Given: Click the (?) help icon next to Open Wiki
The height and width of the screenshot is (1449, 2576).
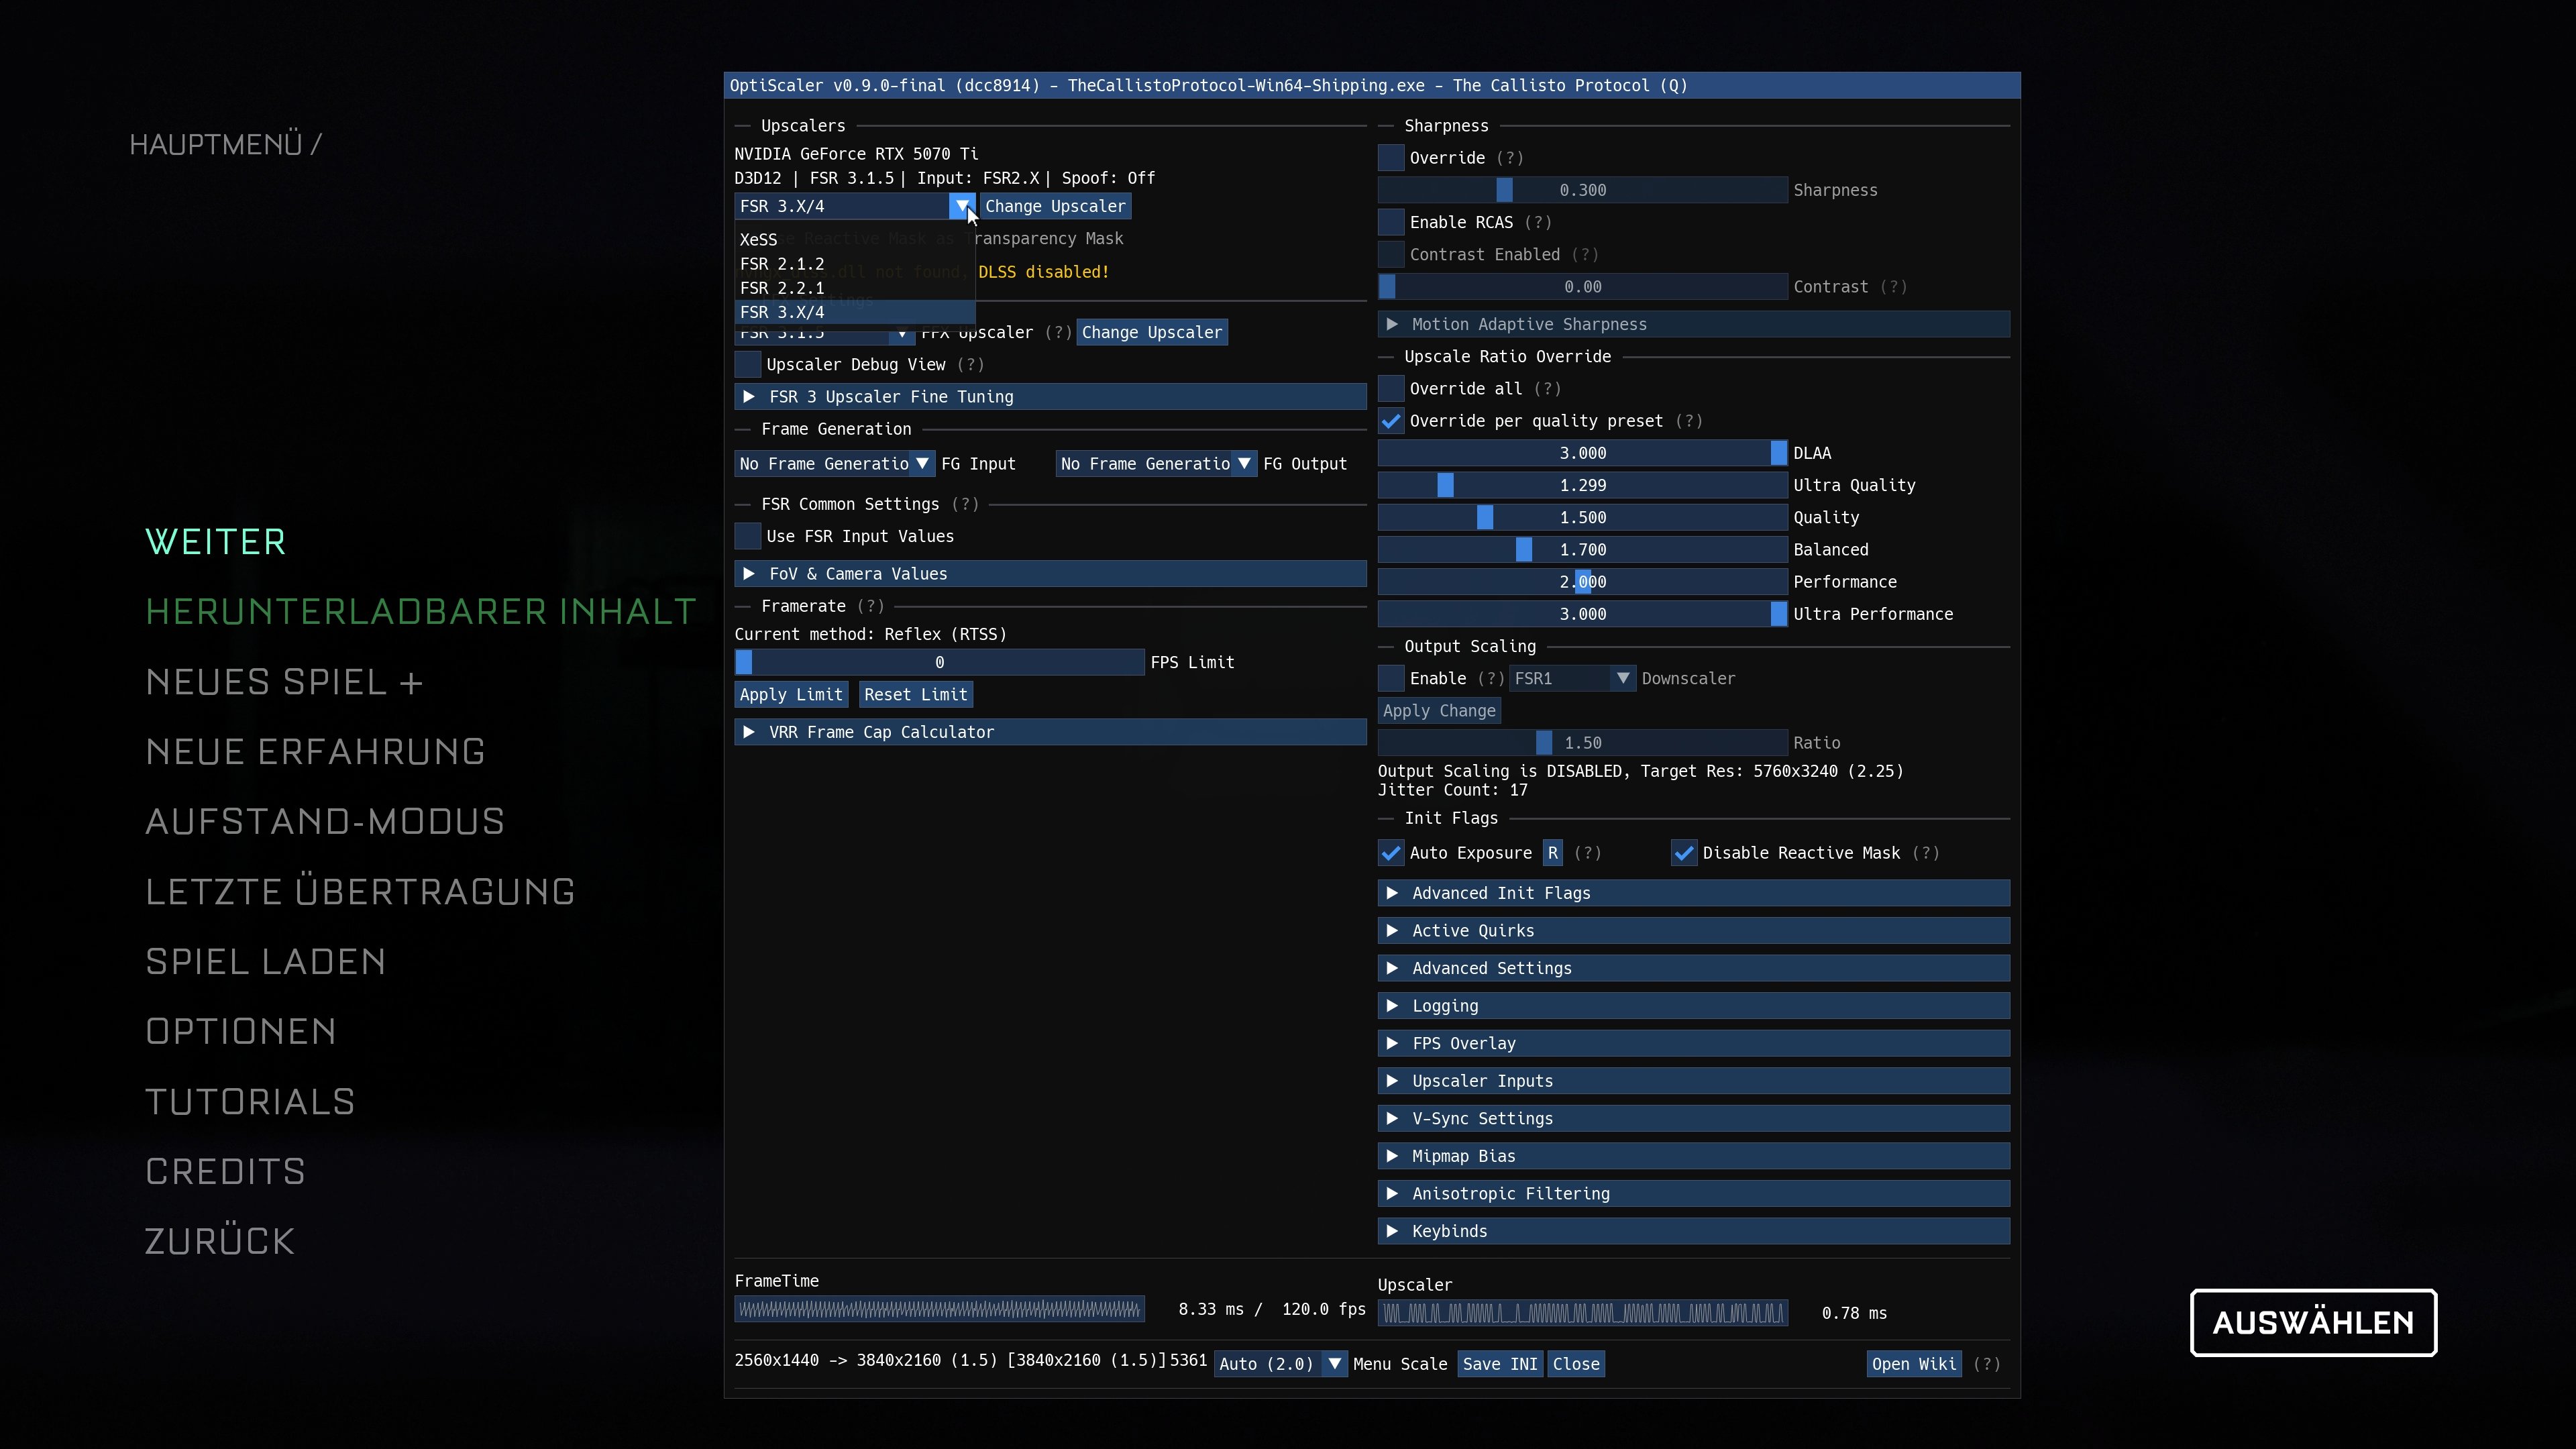Looking at the screenshot, I should 1987,1364.
